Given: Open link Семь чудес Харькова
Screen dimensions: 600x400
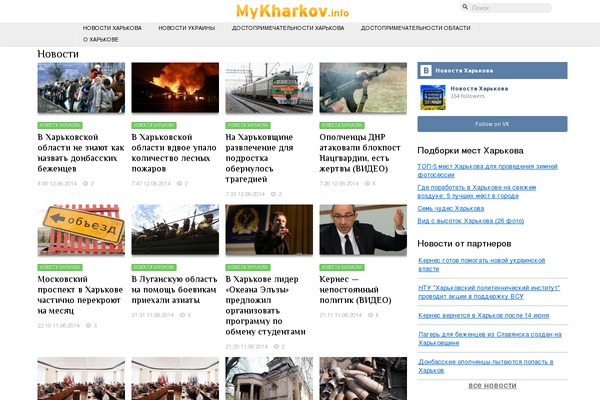Looking at the screenshot, I should 450,208.
